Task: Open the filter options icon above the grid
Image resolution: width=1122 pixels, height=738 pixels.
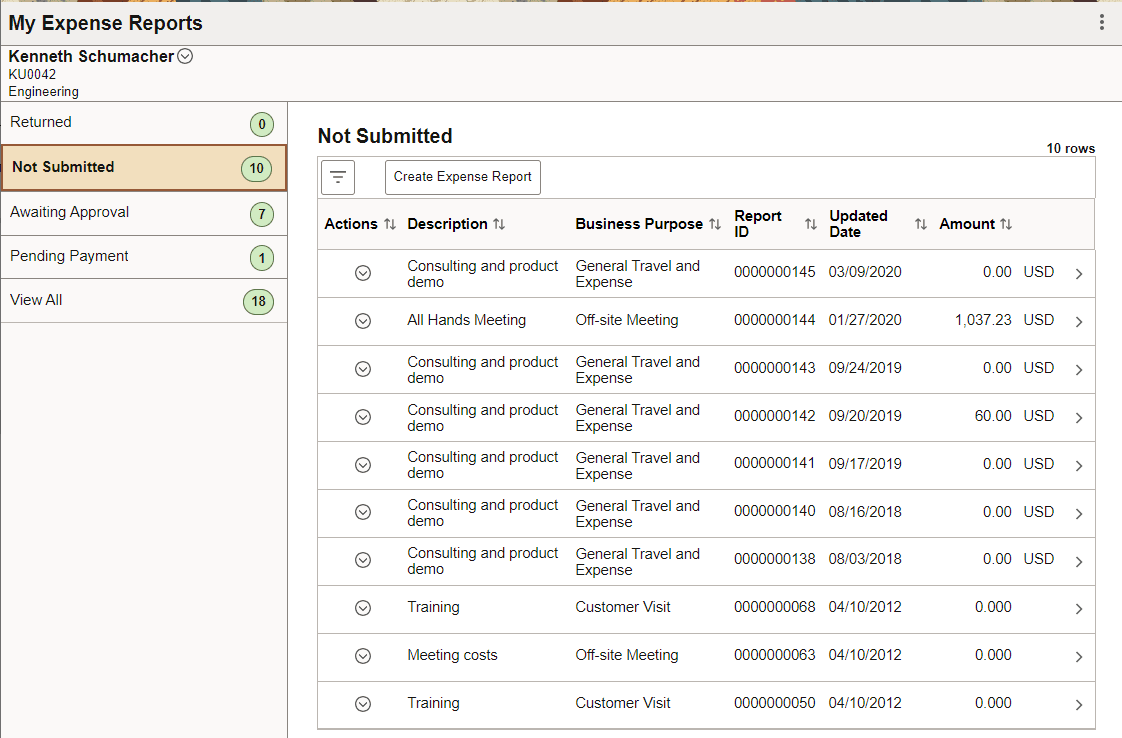Action: (x=337, y=177)
